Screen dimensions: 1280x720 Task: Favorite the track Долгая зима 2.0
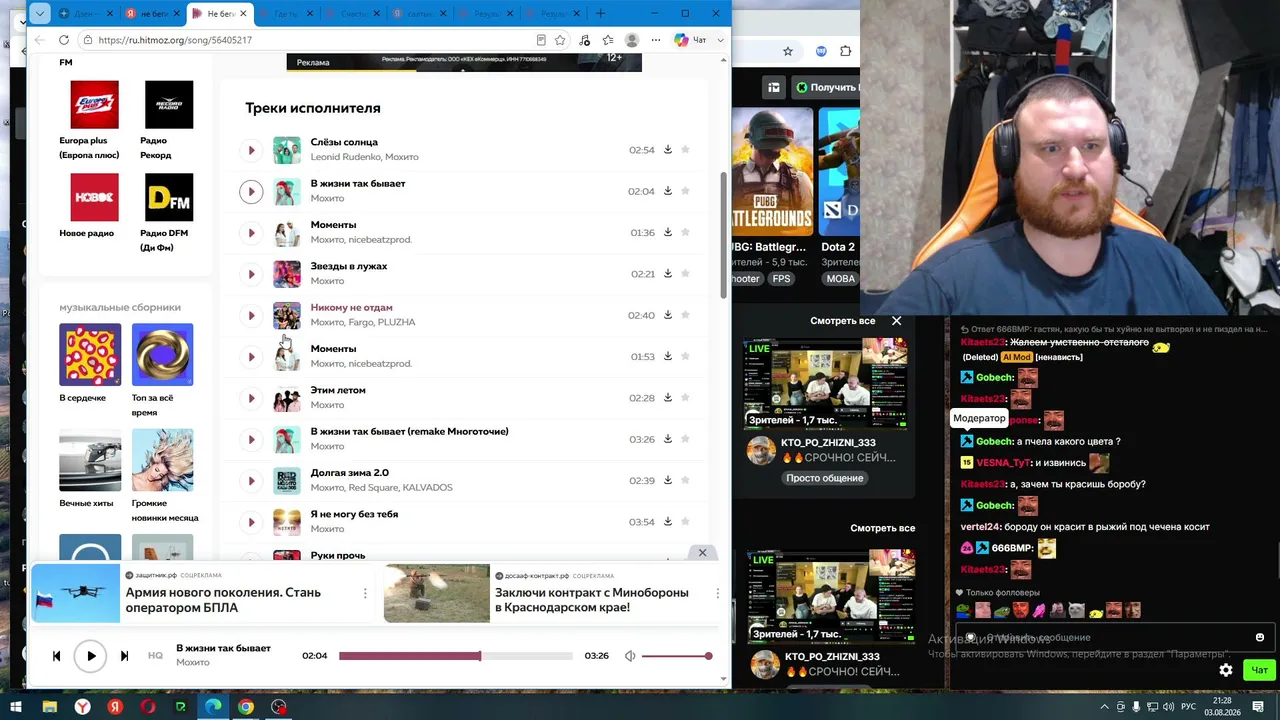(685, 481)
